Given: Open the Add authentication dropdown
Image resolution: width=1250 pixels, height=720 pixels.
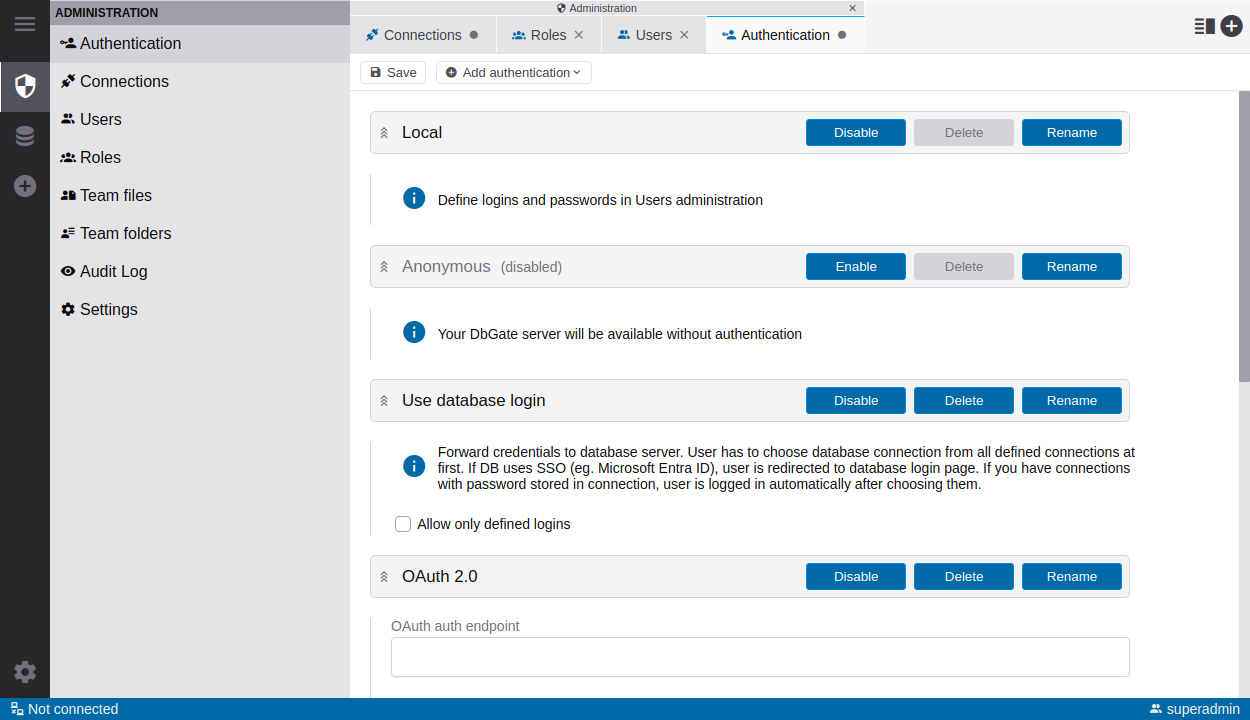Looking at the screenshot, I should pos(514,73).
